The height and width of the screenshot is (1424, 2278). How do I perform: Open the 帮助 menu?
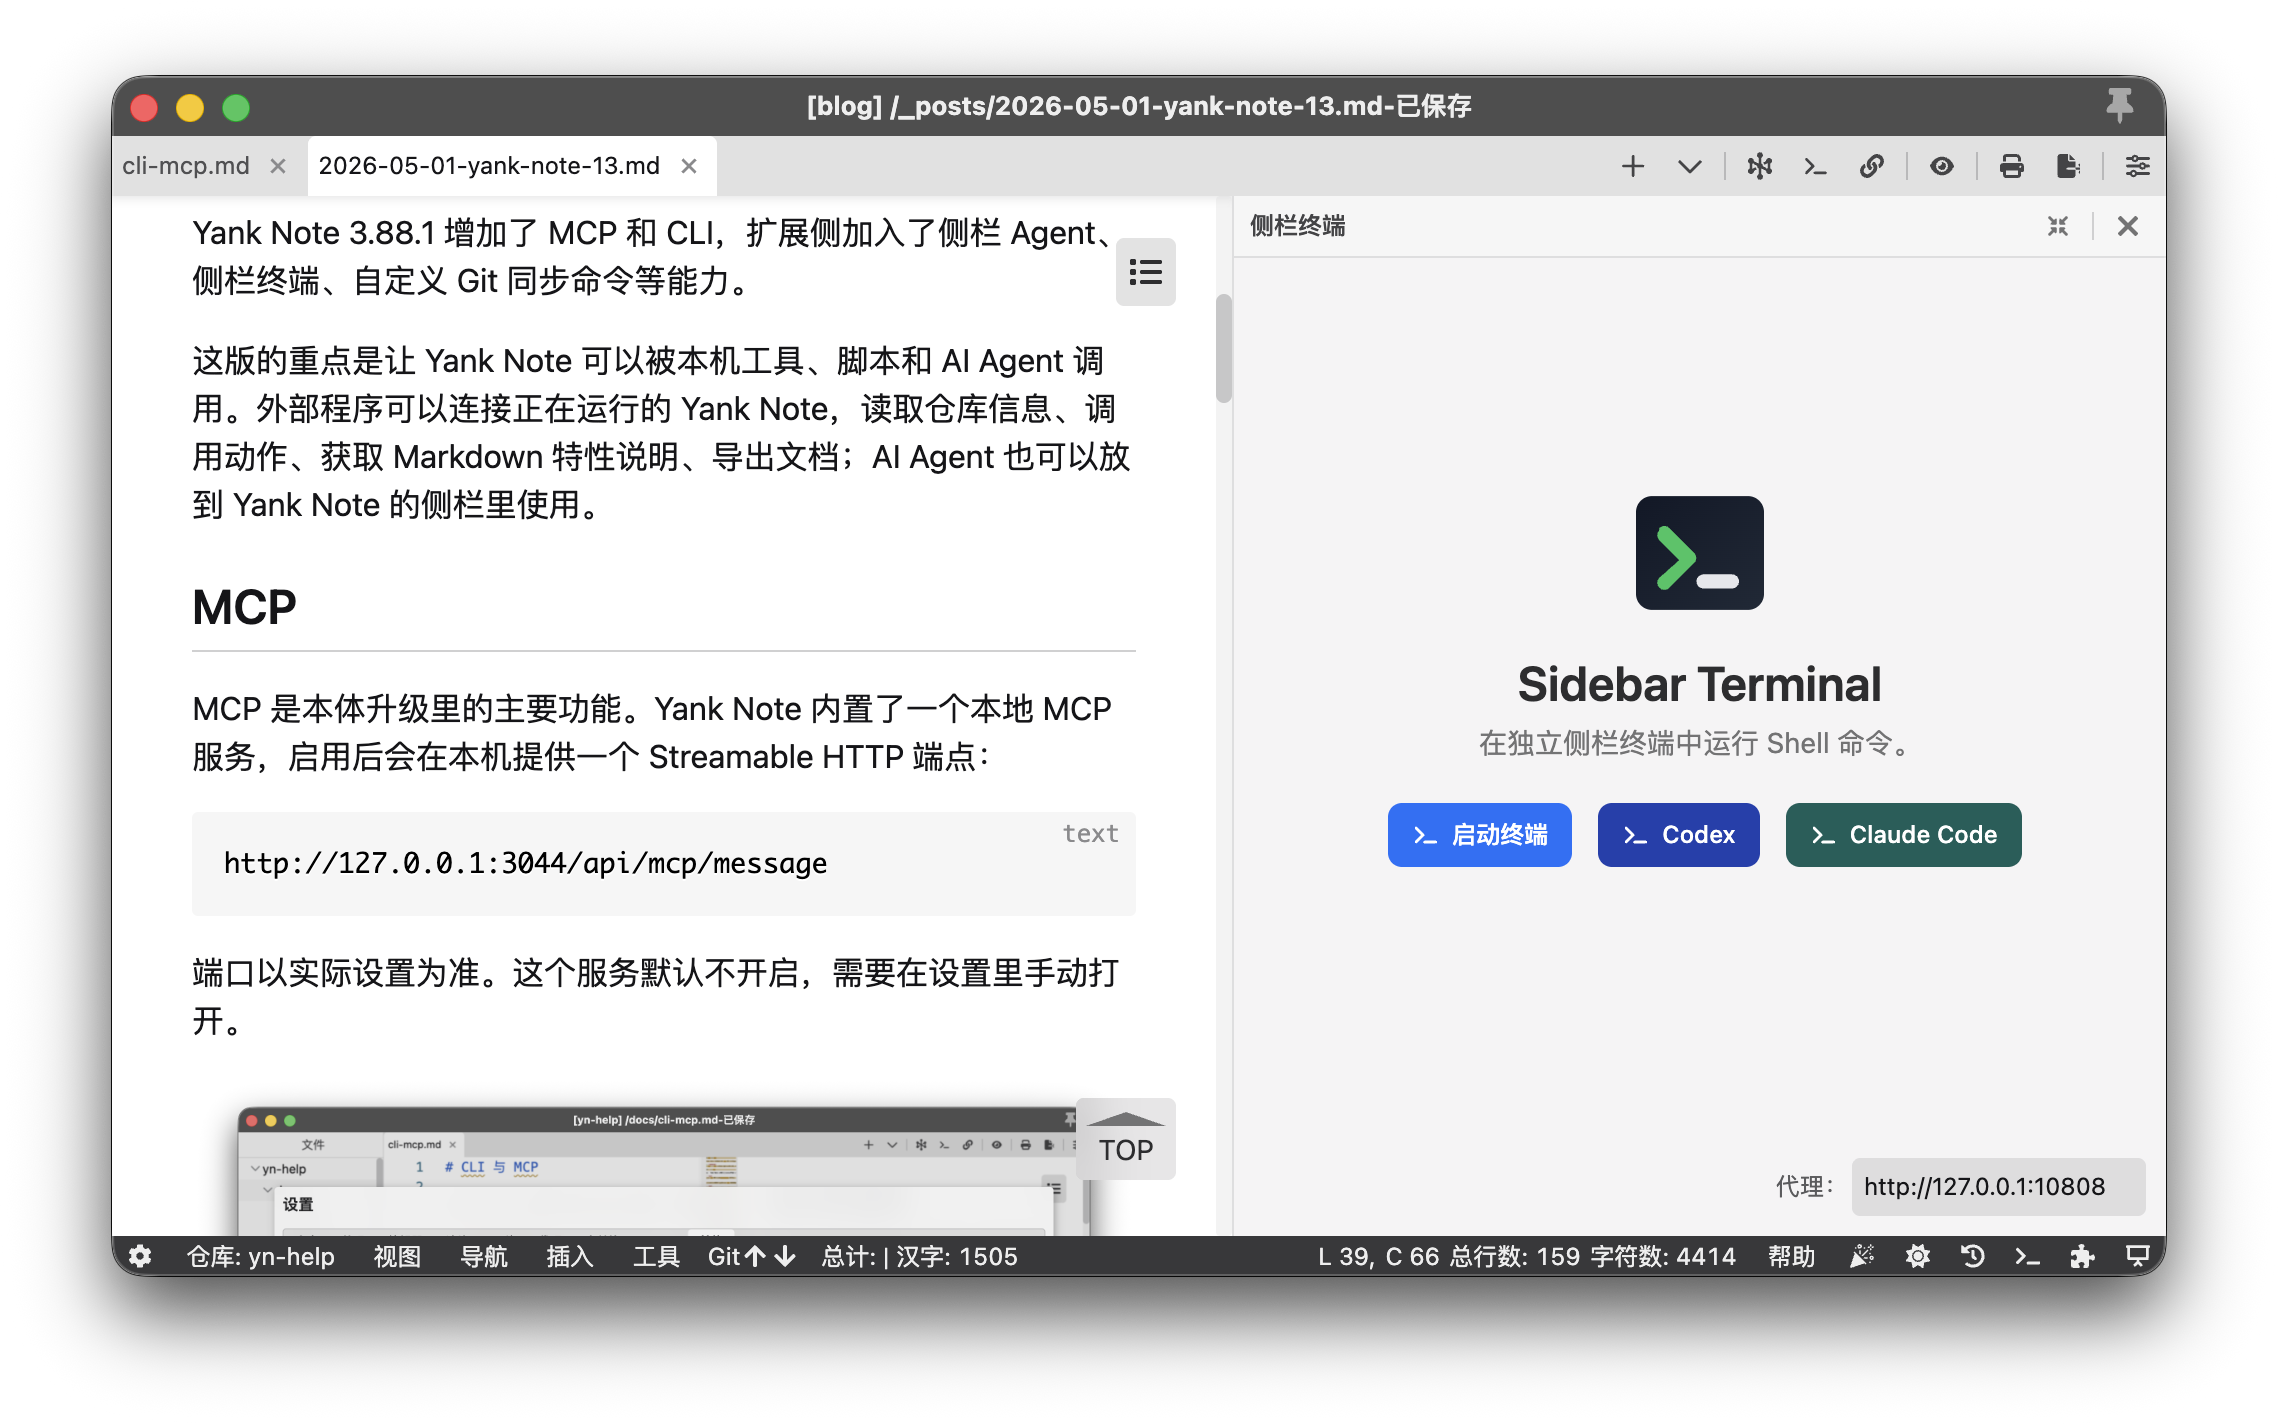[x=1791, y=1257]
